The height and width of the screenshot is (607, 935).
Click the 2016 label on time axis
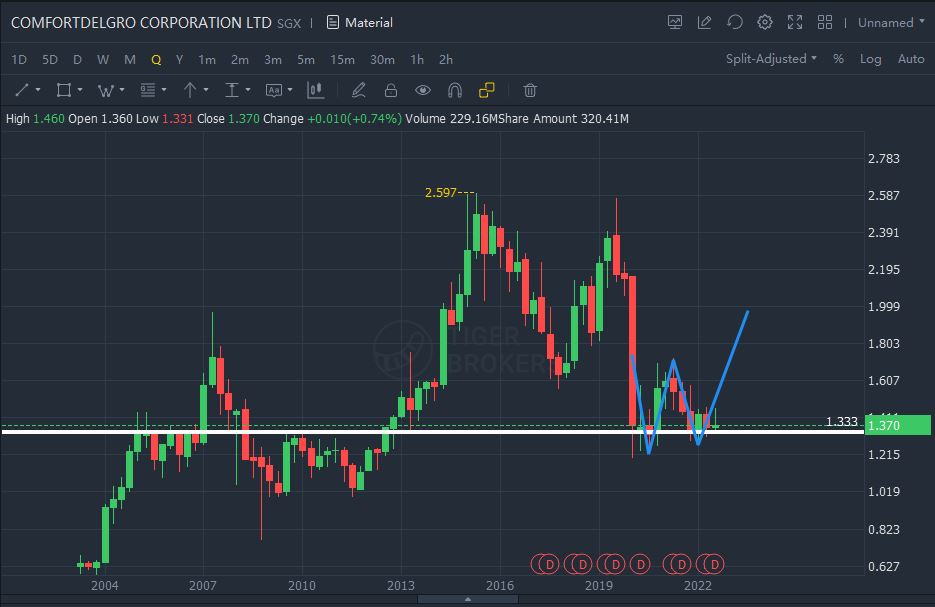[x=500, y=585]
